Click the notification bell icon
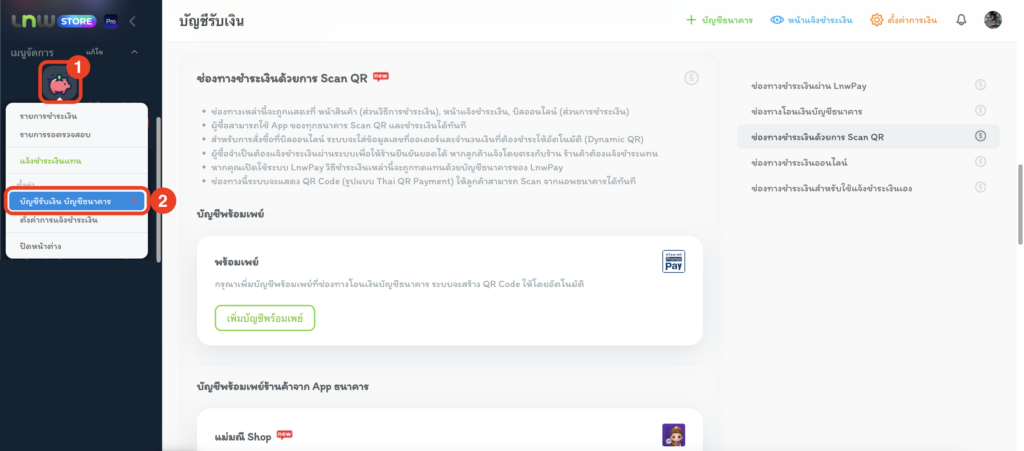Image resolution: width=1024 pixels, height=451 pixels. pyautogui.click(x=961, y=20)
